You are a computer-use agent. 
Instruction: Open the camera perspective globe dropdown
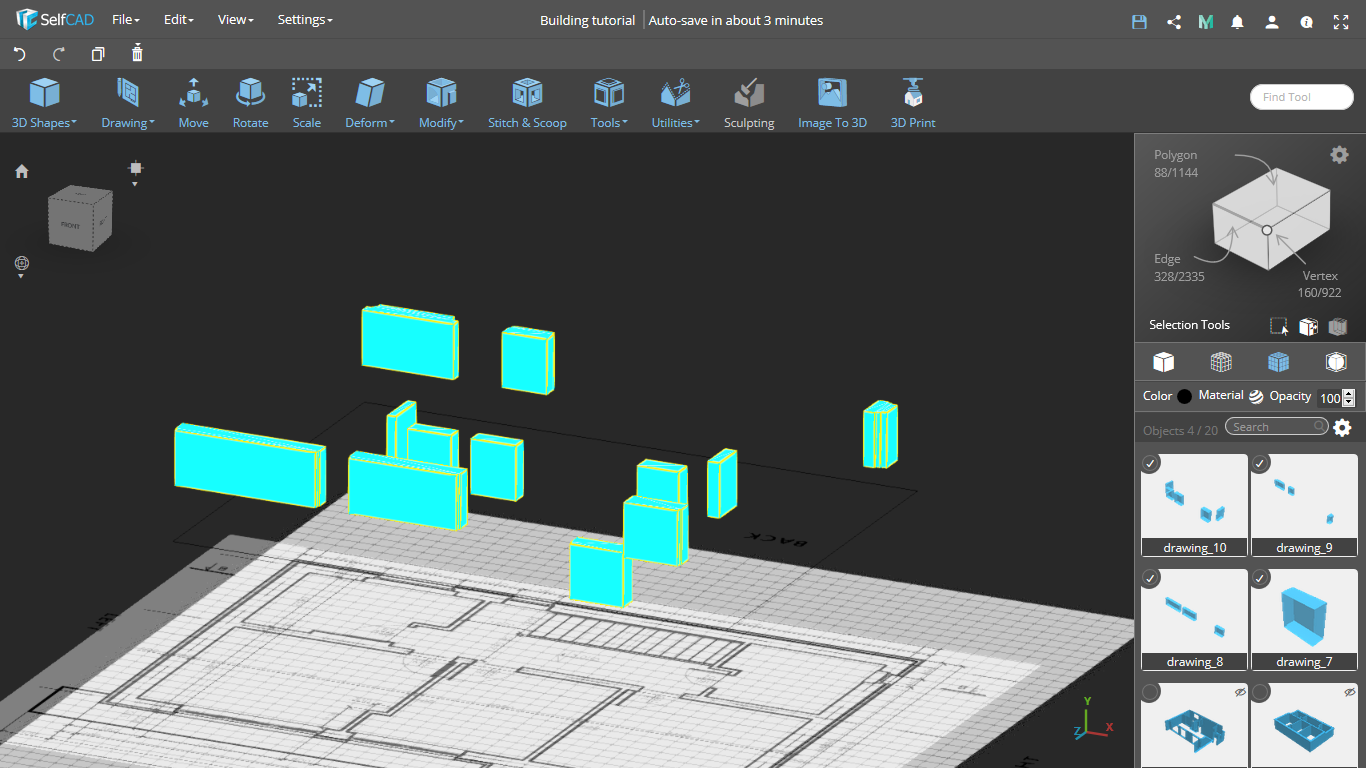(x=22, y=266)
